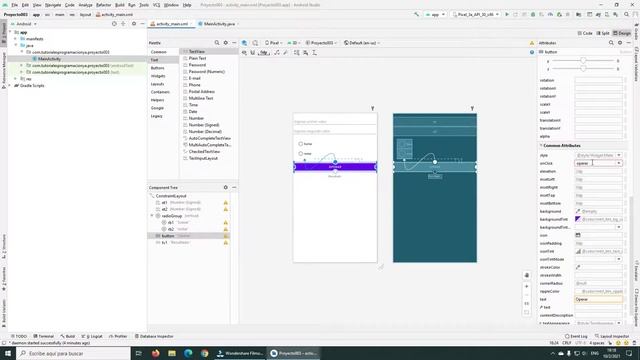This screenshot has height=360, width=640.
Task: Open the style attribute dropdown arrow
Action: (619, 155)
